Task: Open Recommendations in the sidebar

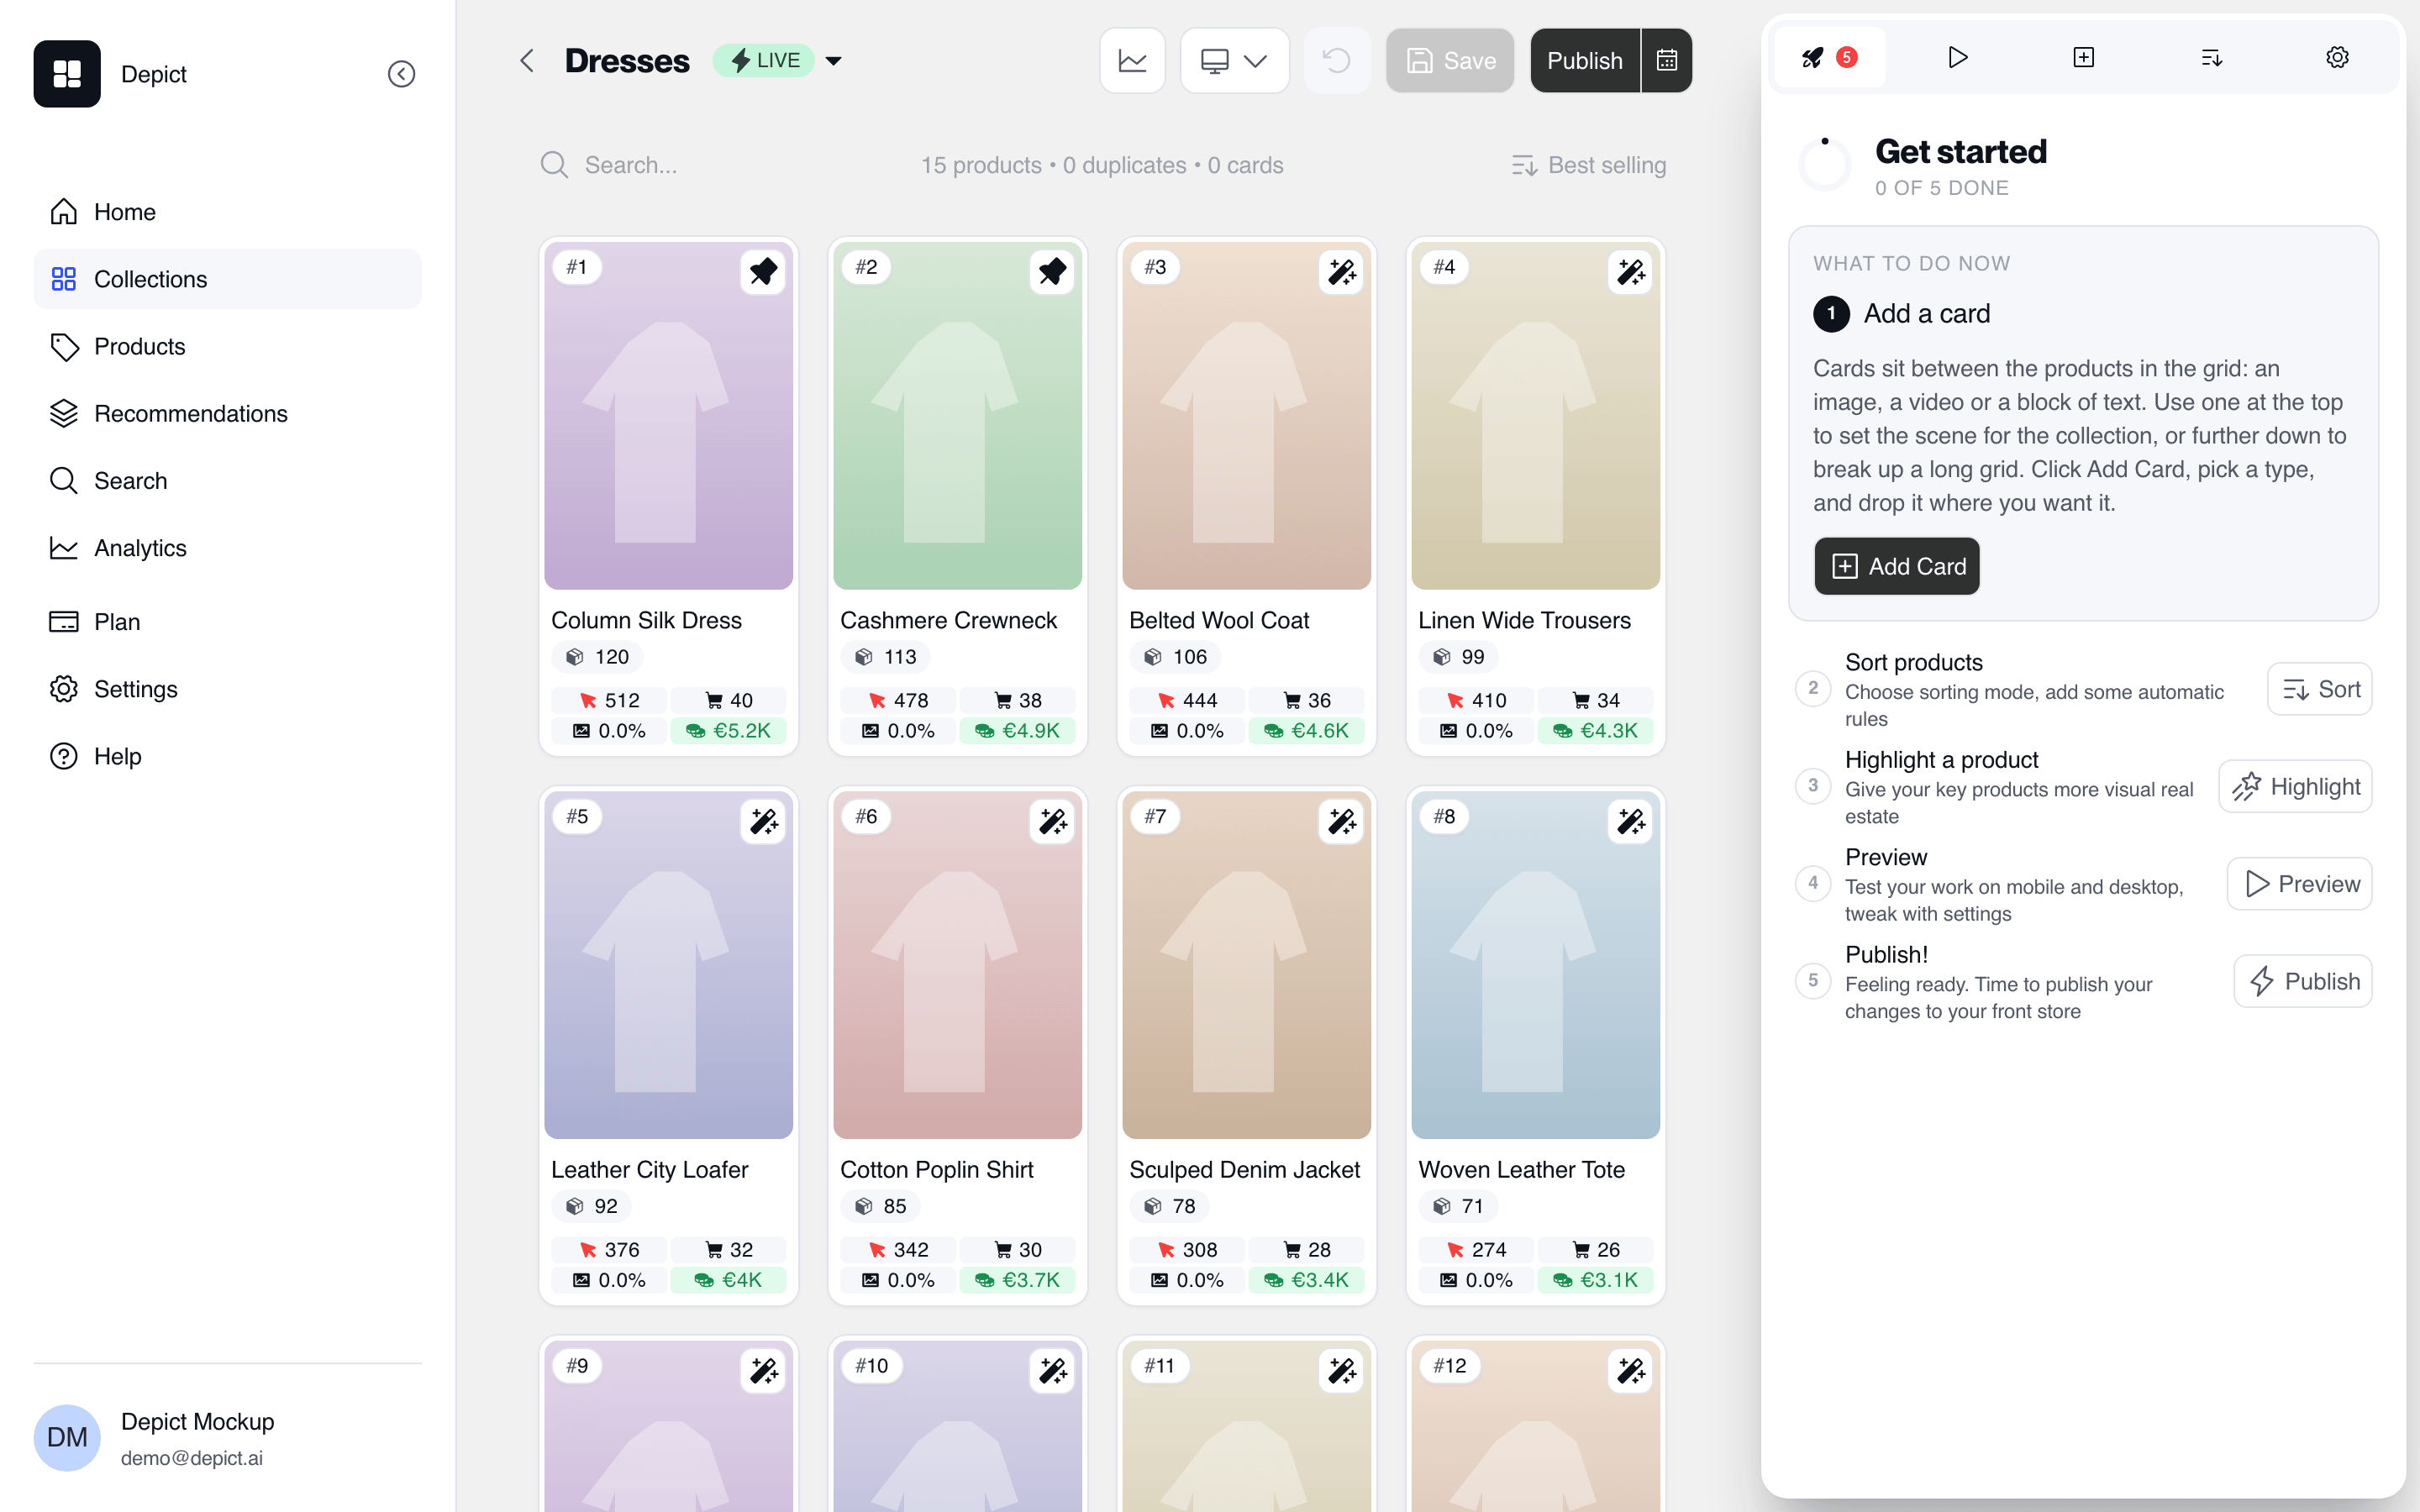Action: (x=227, y=413)
